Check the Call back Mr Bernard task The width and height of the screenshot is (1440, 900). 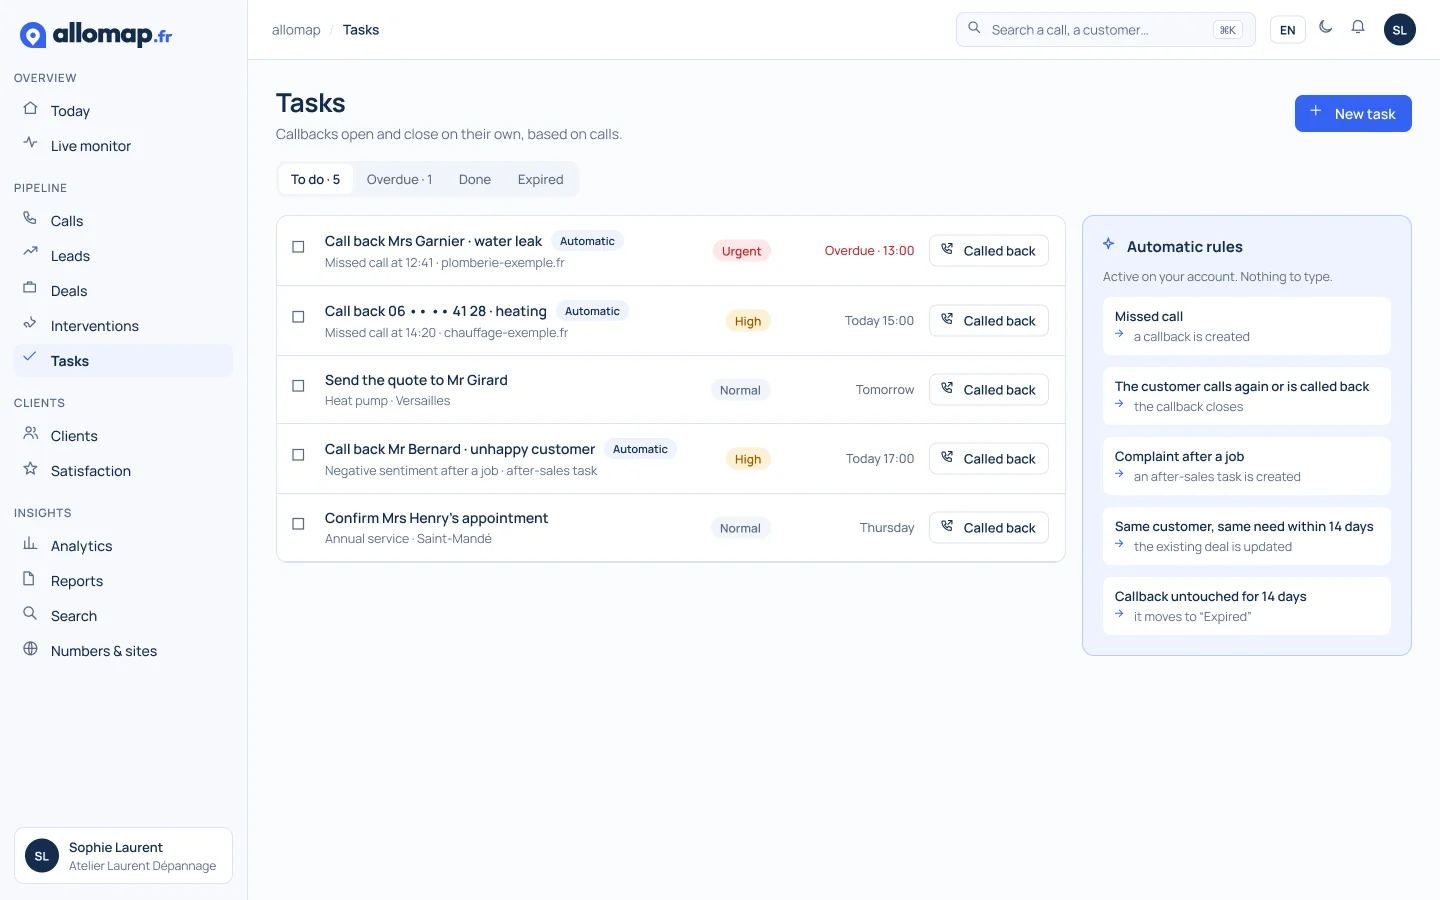(298, 455)
